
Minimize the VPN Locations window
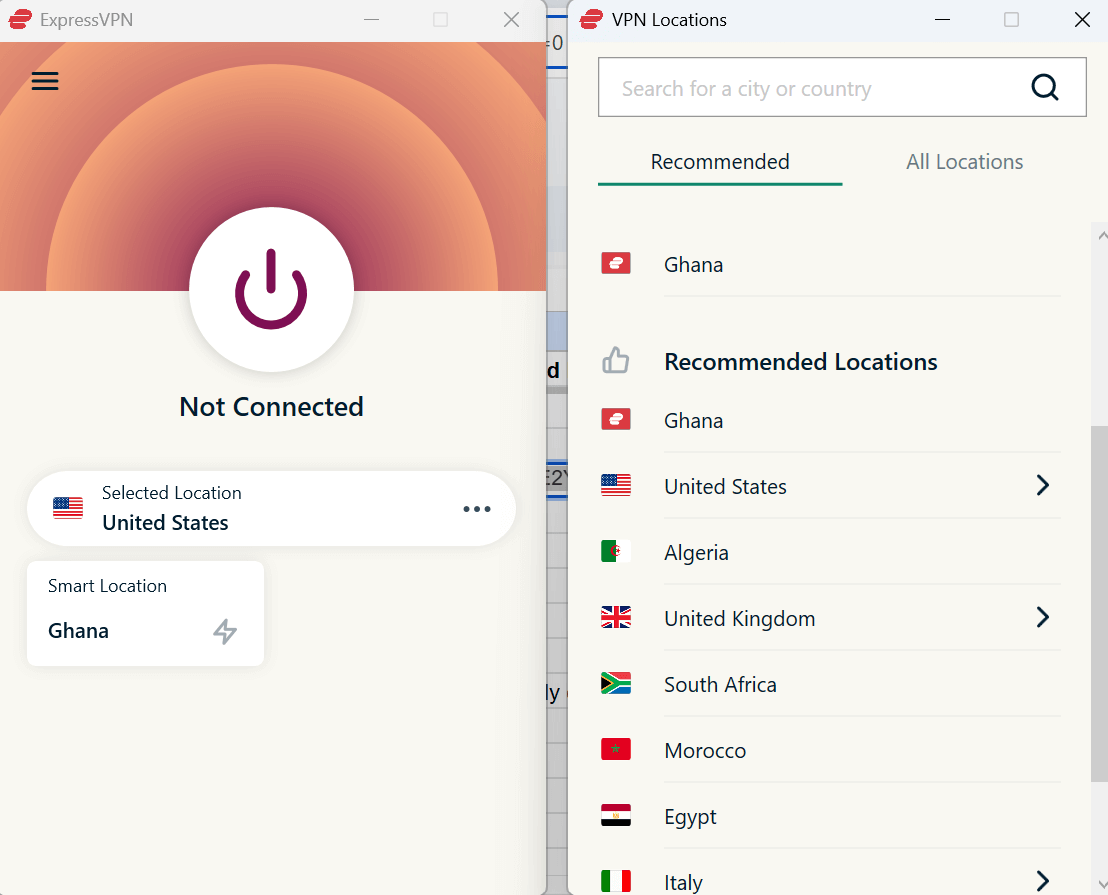click(942, 19)
